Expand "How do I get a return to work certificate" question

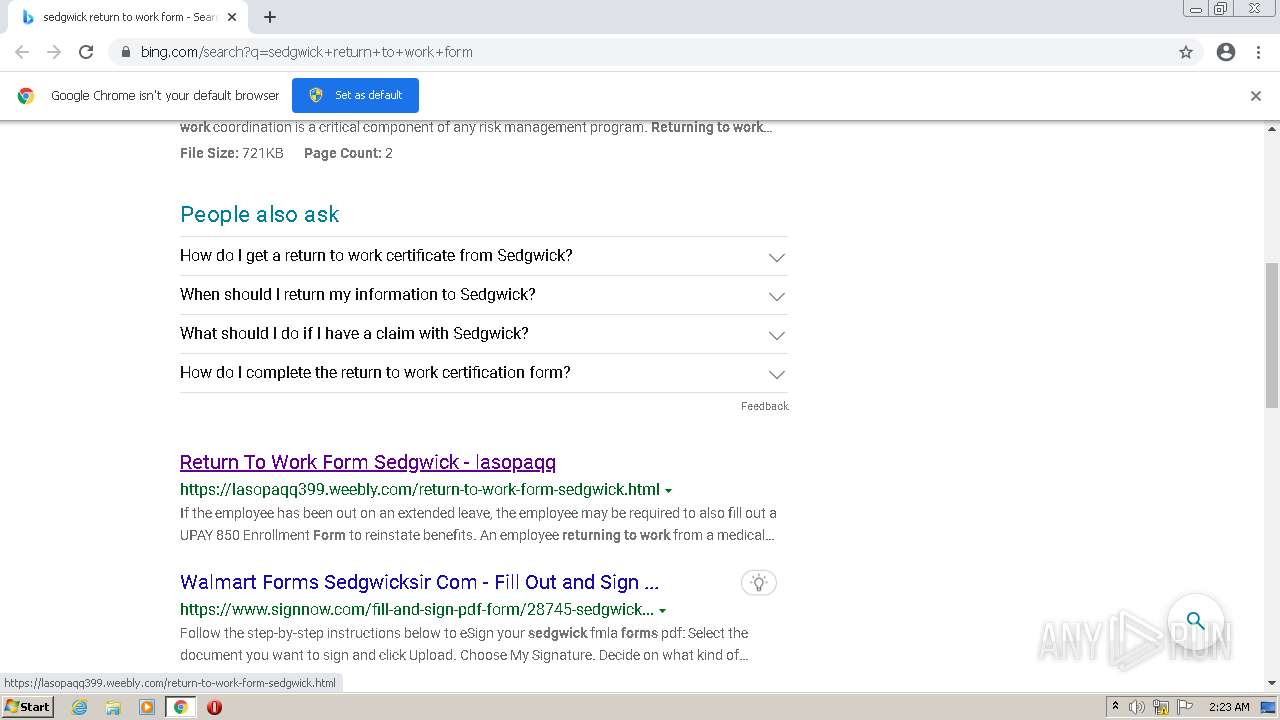[x=484, y=256]
